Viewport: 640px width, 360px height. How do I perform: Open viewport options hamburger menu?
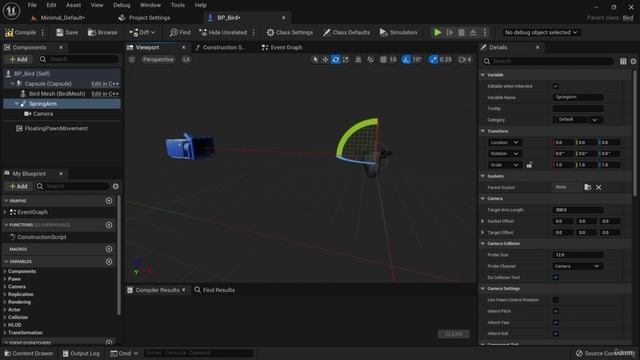(132, 60)
